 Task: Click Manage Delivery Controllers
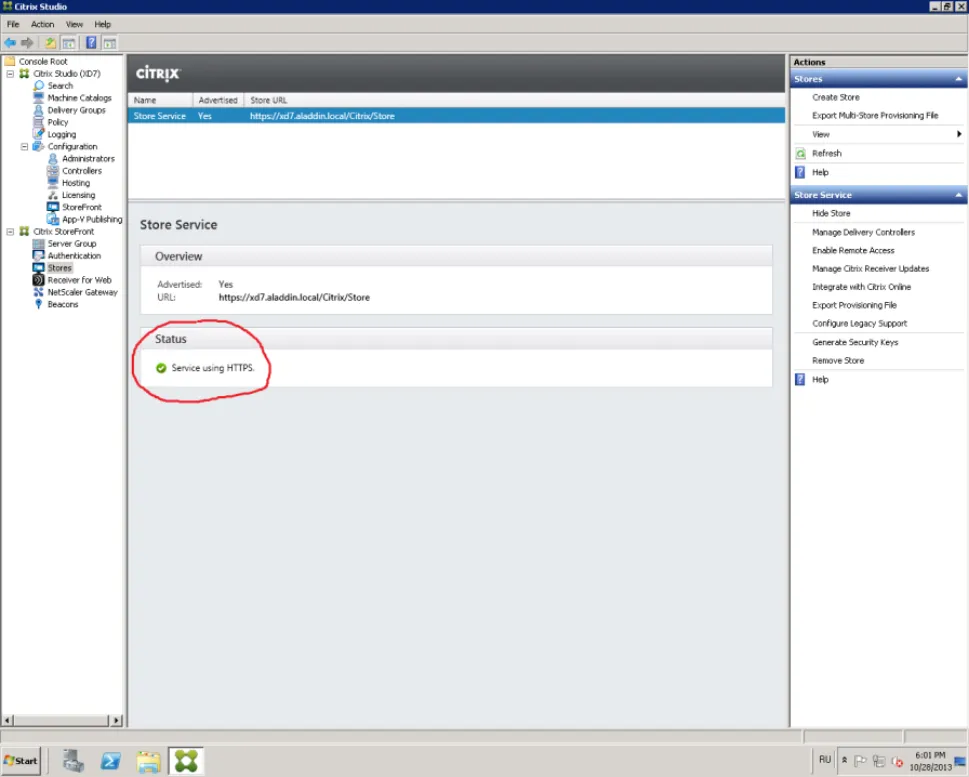click(863, 232)
